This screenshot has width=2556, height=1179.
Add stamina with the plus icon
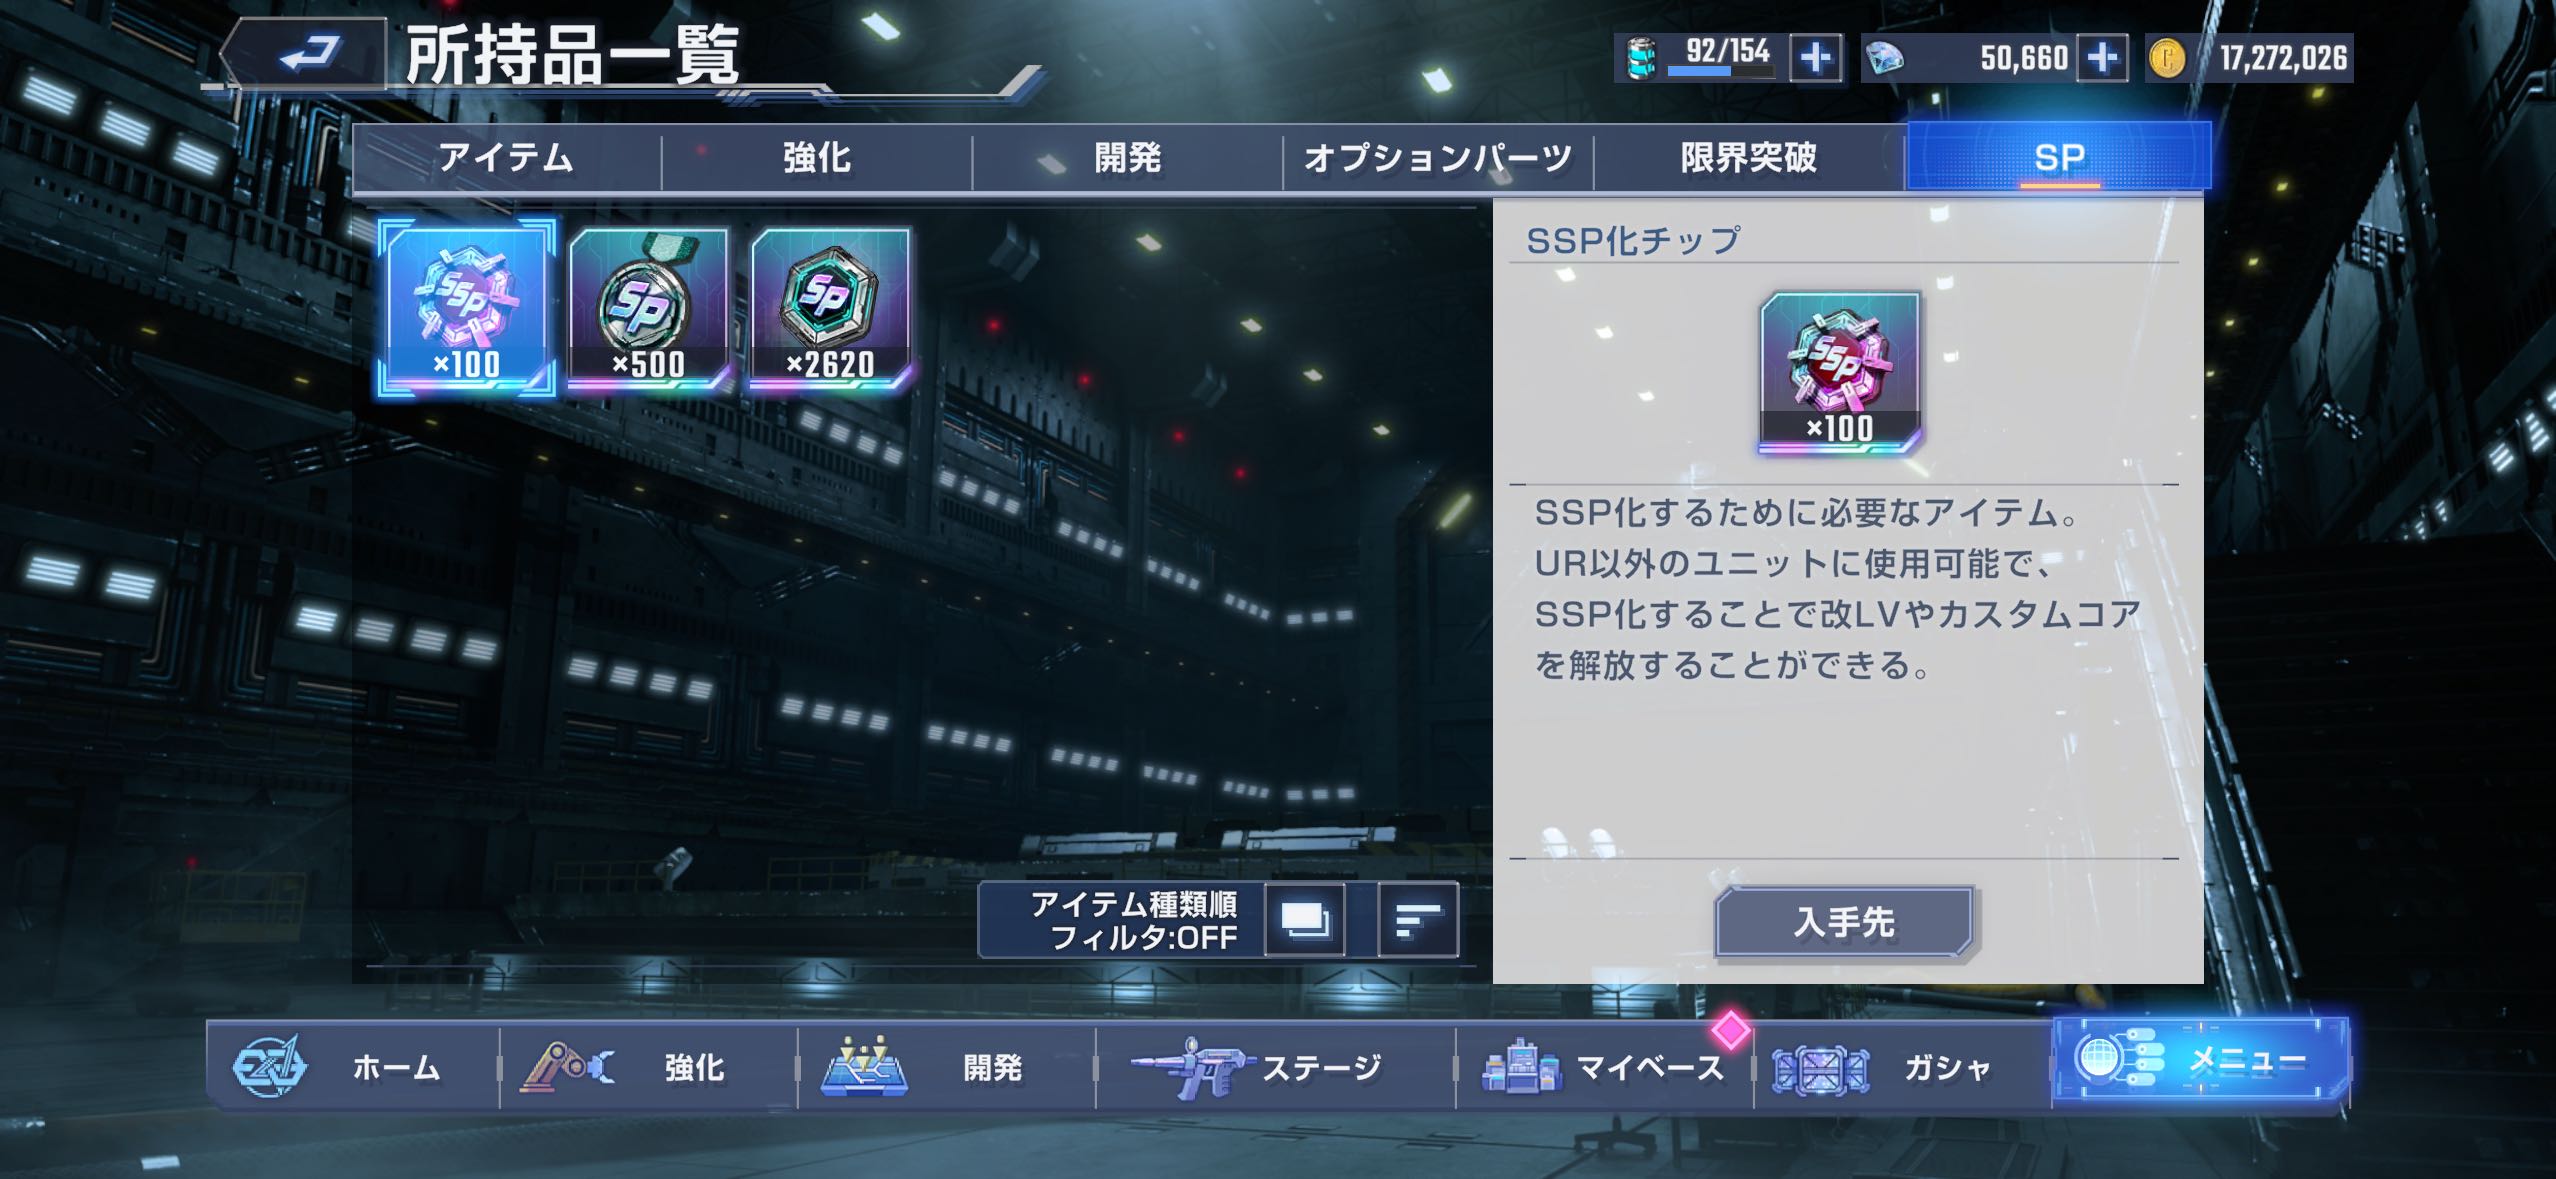point(1815,58)
